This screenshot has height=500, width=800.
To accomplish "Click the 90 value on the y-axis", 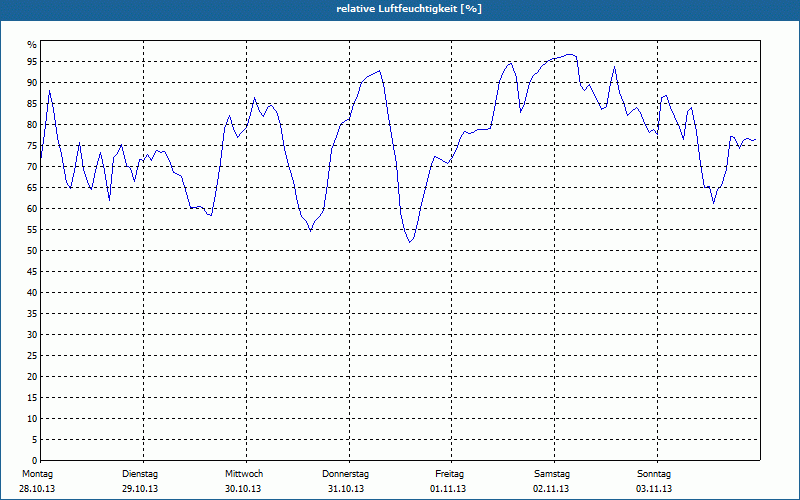I will 32,83.
